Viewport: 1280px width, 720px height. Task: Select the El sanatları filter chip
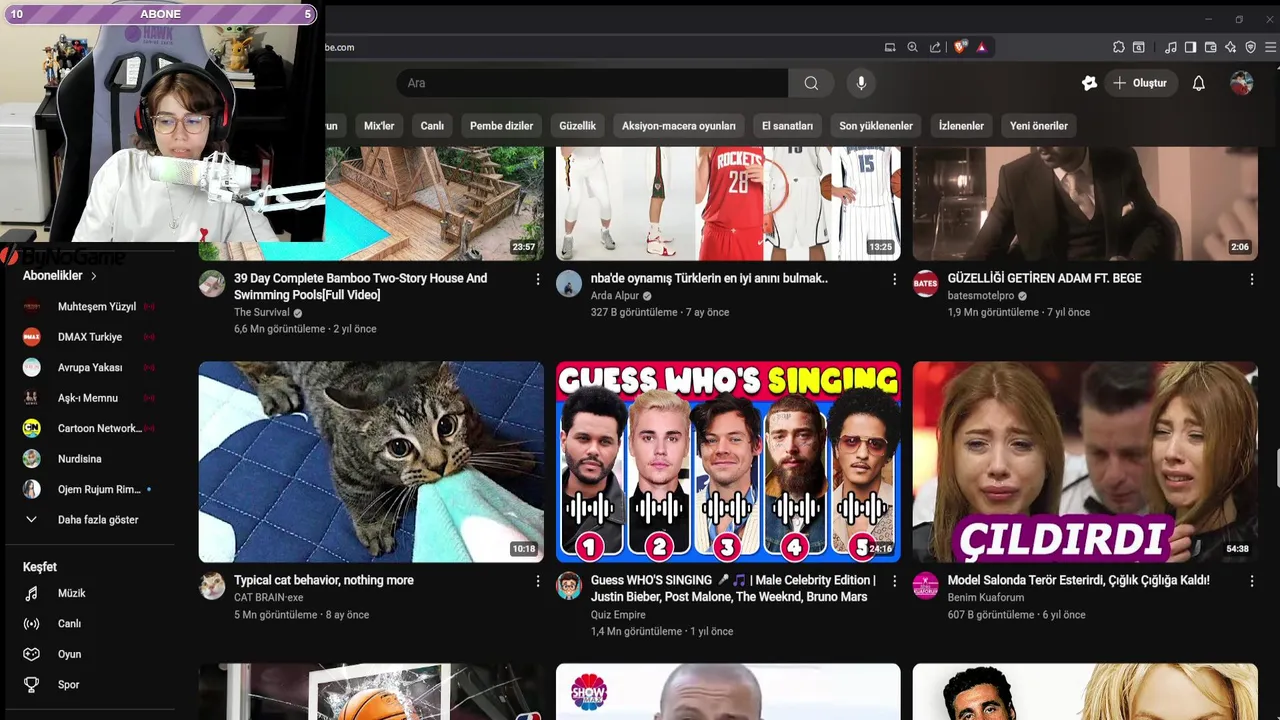787,126
